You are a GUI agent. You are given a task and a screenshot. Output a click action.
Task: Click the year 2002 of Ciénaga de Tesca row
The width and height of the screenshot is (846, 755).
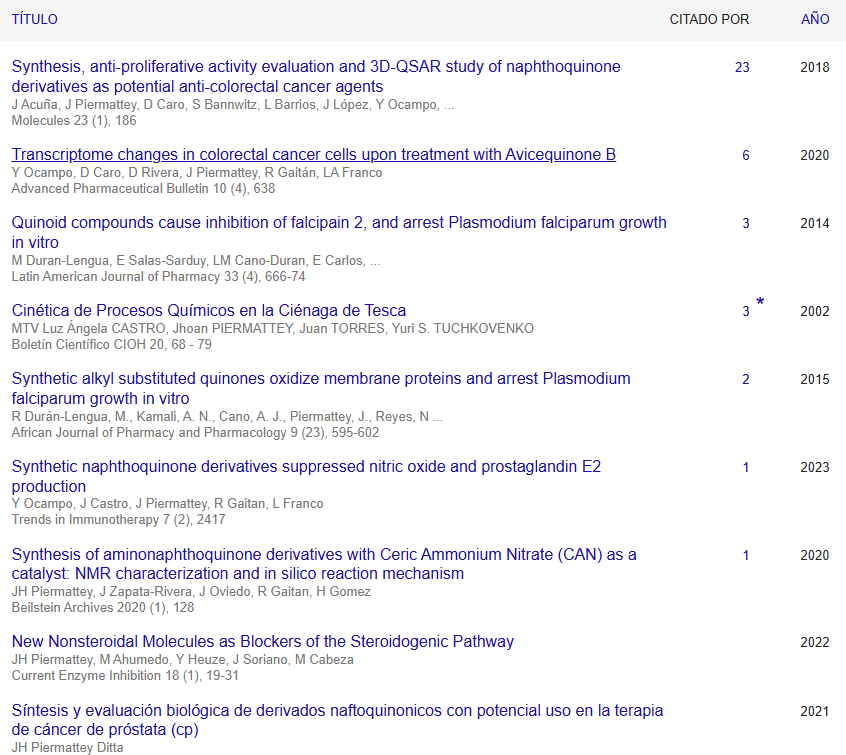[x=815, y=311]
